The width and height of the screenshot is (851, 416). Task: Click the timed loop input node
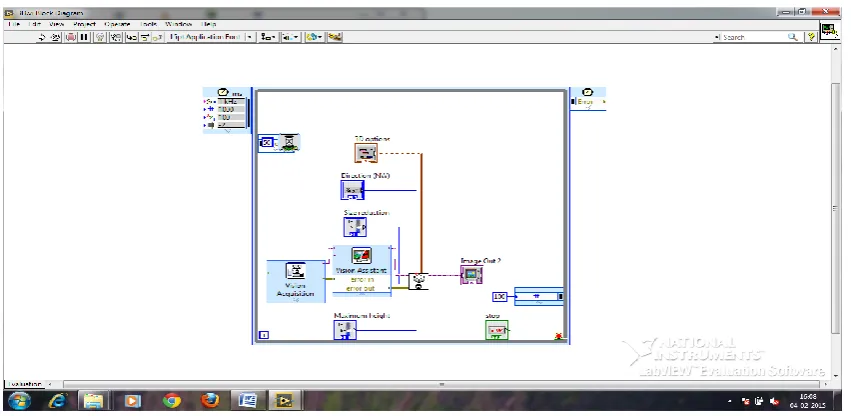(x=226, y=110)
